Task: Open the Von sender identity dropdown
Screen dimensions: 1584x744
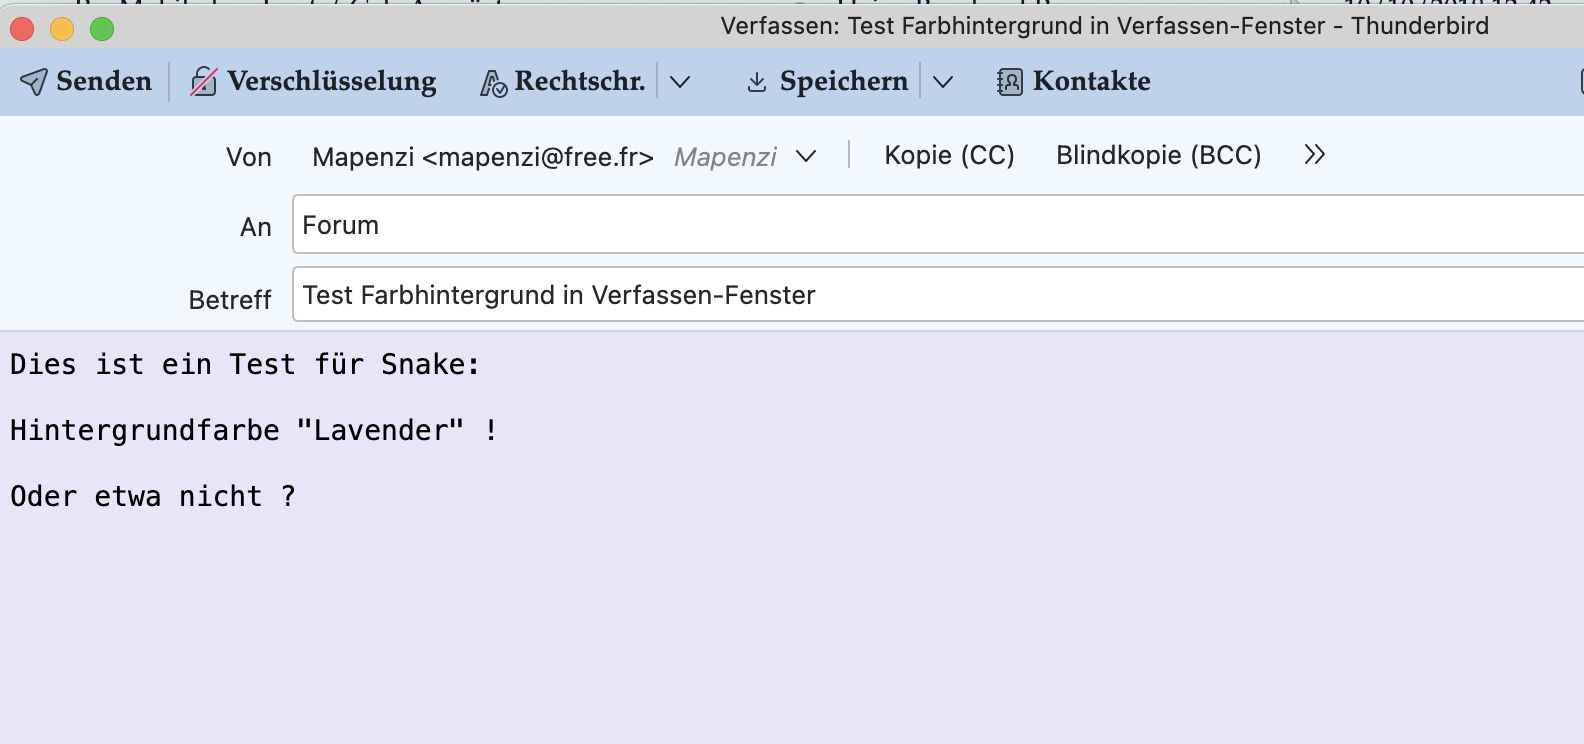Action: coord(806,156)
